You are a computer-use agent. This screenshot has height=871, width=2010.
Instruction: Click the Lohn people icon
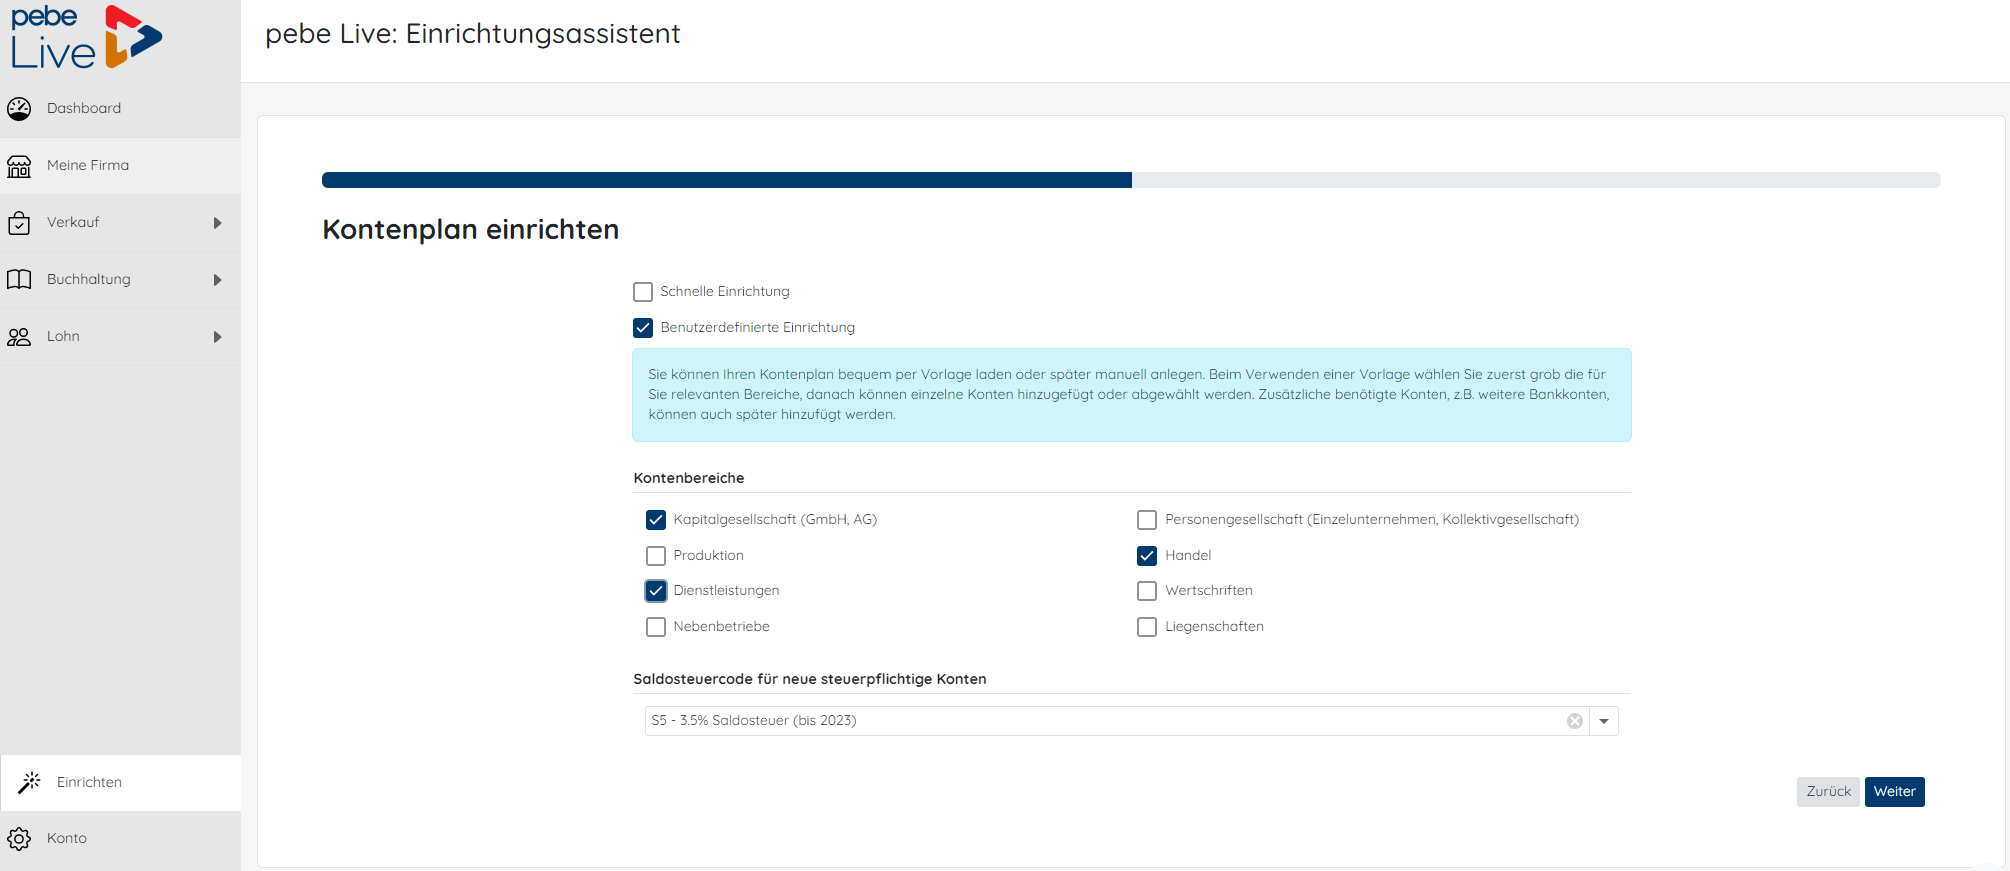point(19,337)
